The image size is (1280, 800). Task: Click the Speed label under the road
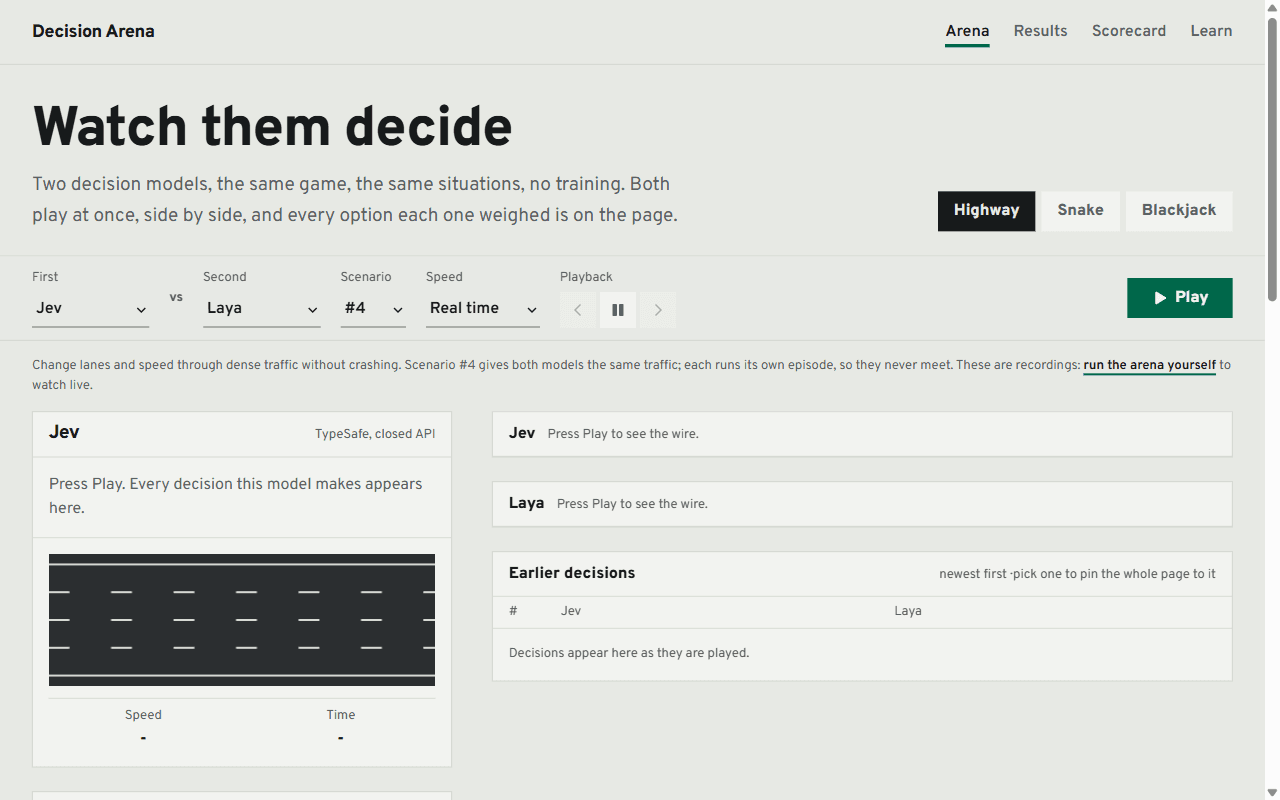[143, 715]
